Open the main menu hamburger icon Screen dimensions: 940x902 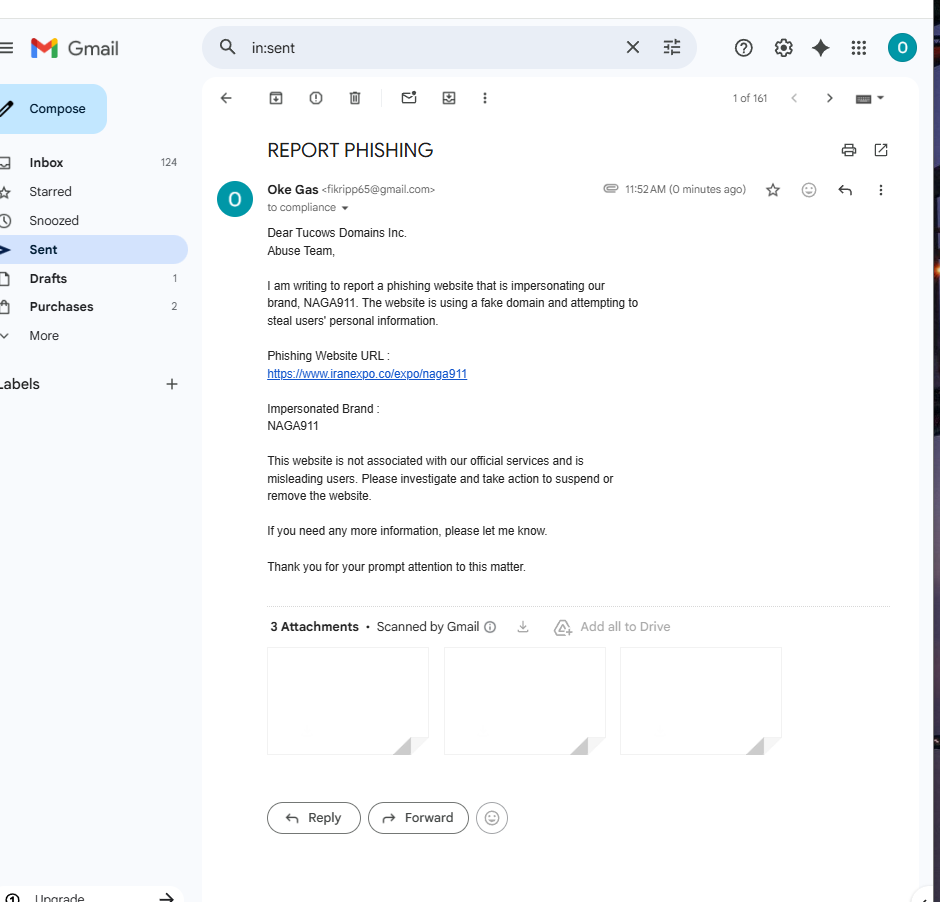[6, 48]
